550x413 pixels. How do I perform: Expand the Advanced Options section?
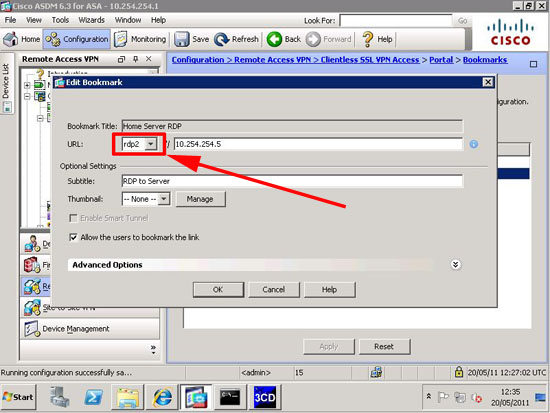click(455, 265)
